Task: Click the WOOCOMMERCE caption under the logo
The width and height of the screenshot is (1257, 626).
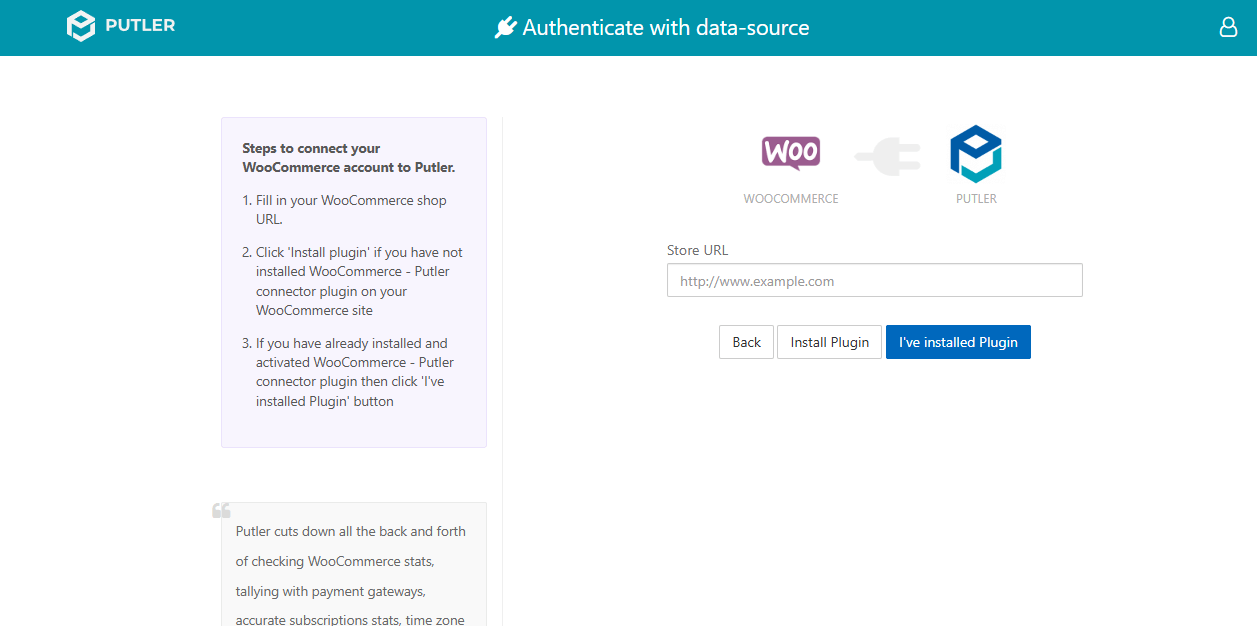Action: [x=791, y=199]
